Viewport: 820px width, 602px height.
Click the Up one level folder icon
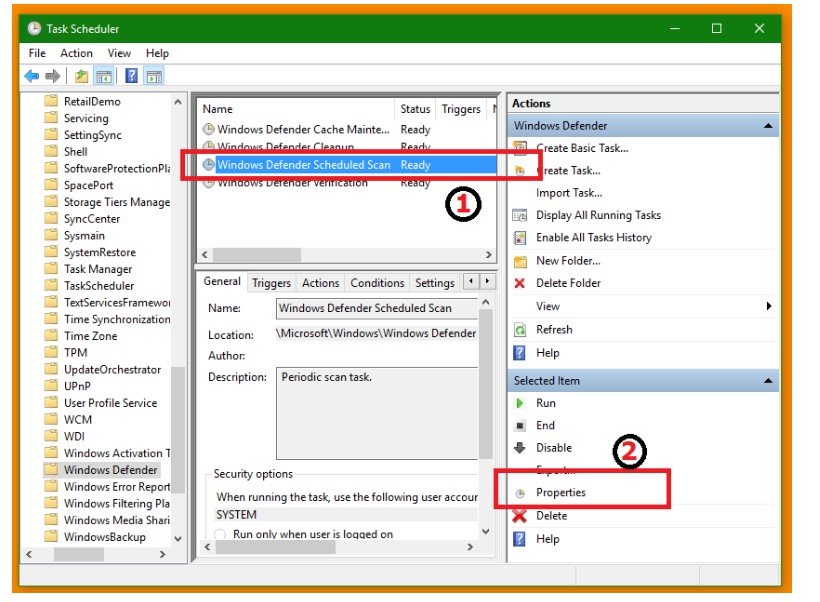[x=81, y=76]
